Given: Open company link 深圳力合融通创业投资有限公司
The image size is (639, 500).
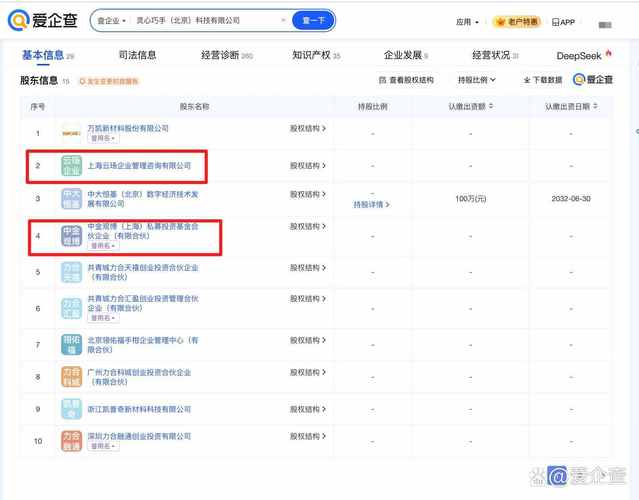Looking at the screenshot, I should pos(139,436).
